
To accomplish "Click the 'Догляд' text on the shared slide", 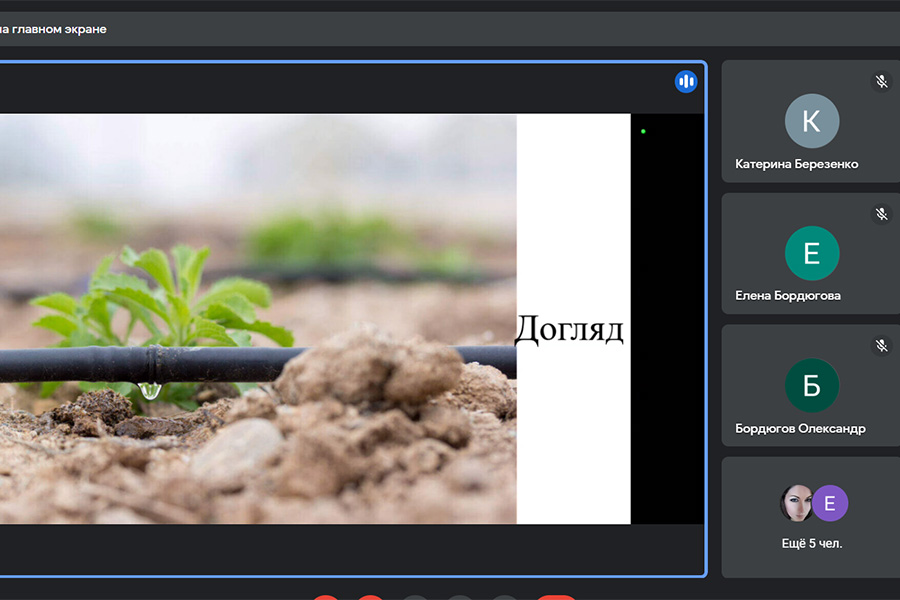I will 569,330.
